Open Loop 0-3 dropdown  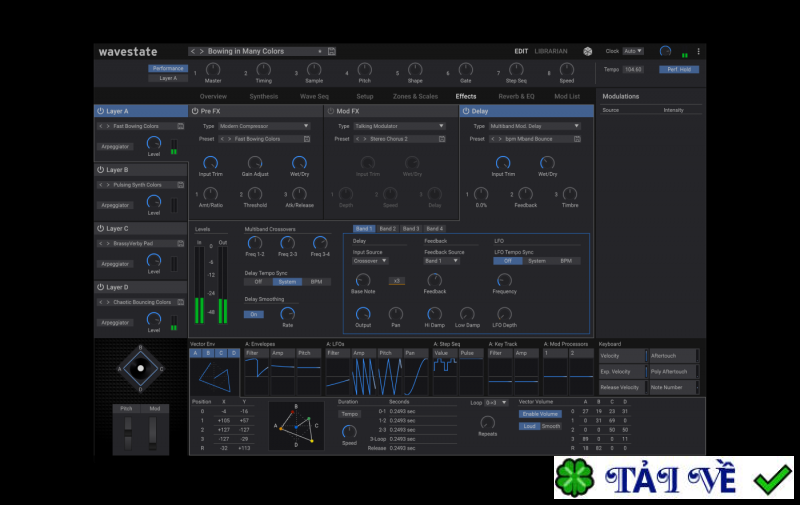(496, 402)
